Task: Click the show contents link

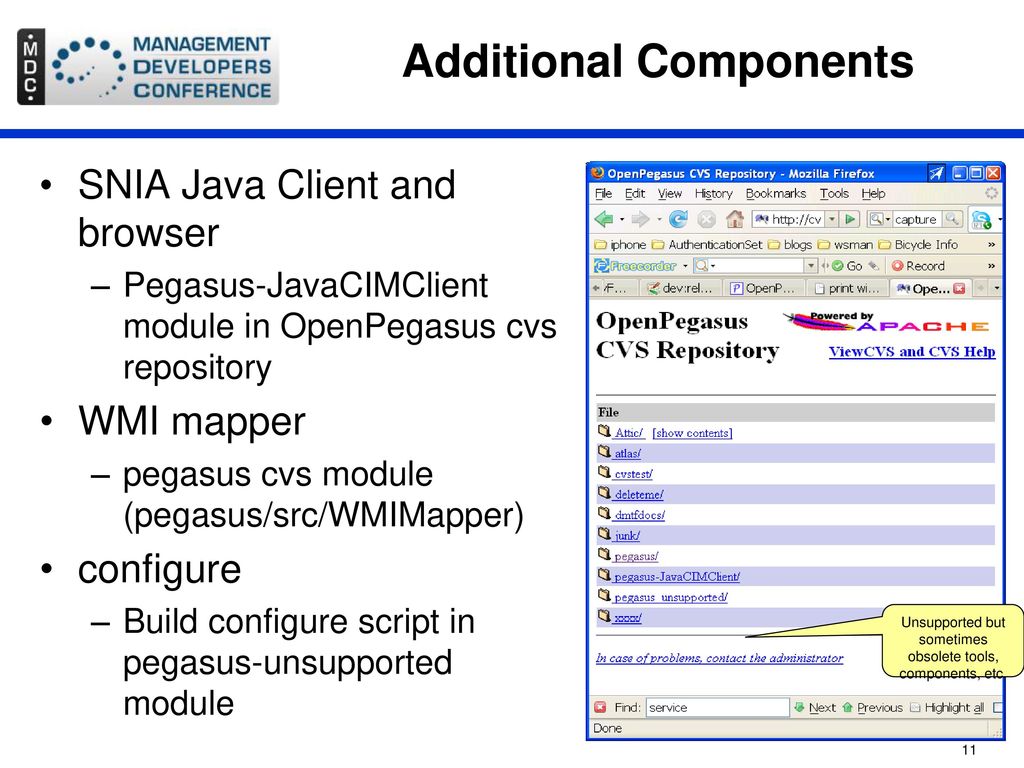Action: tap(692, 433)
